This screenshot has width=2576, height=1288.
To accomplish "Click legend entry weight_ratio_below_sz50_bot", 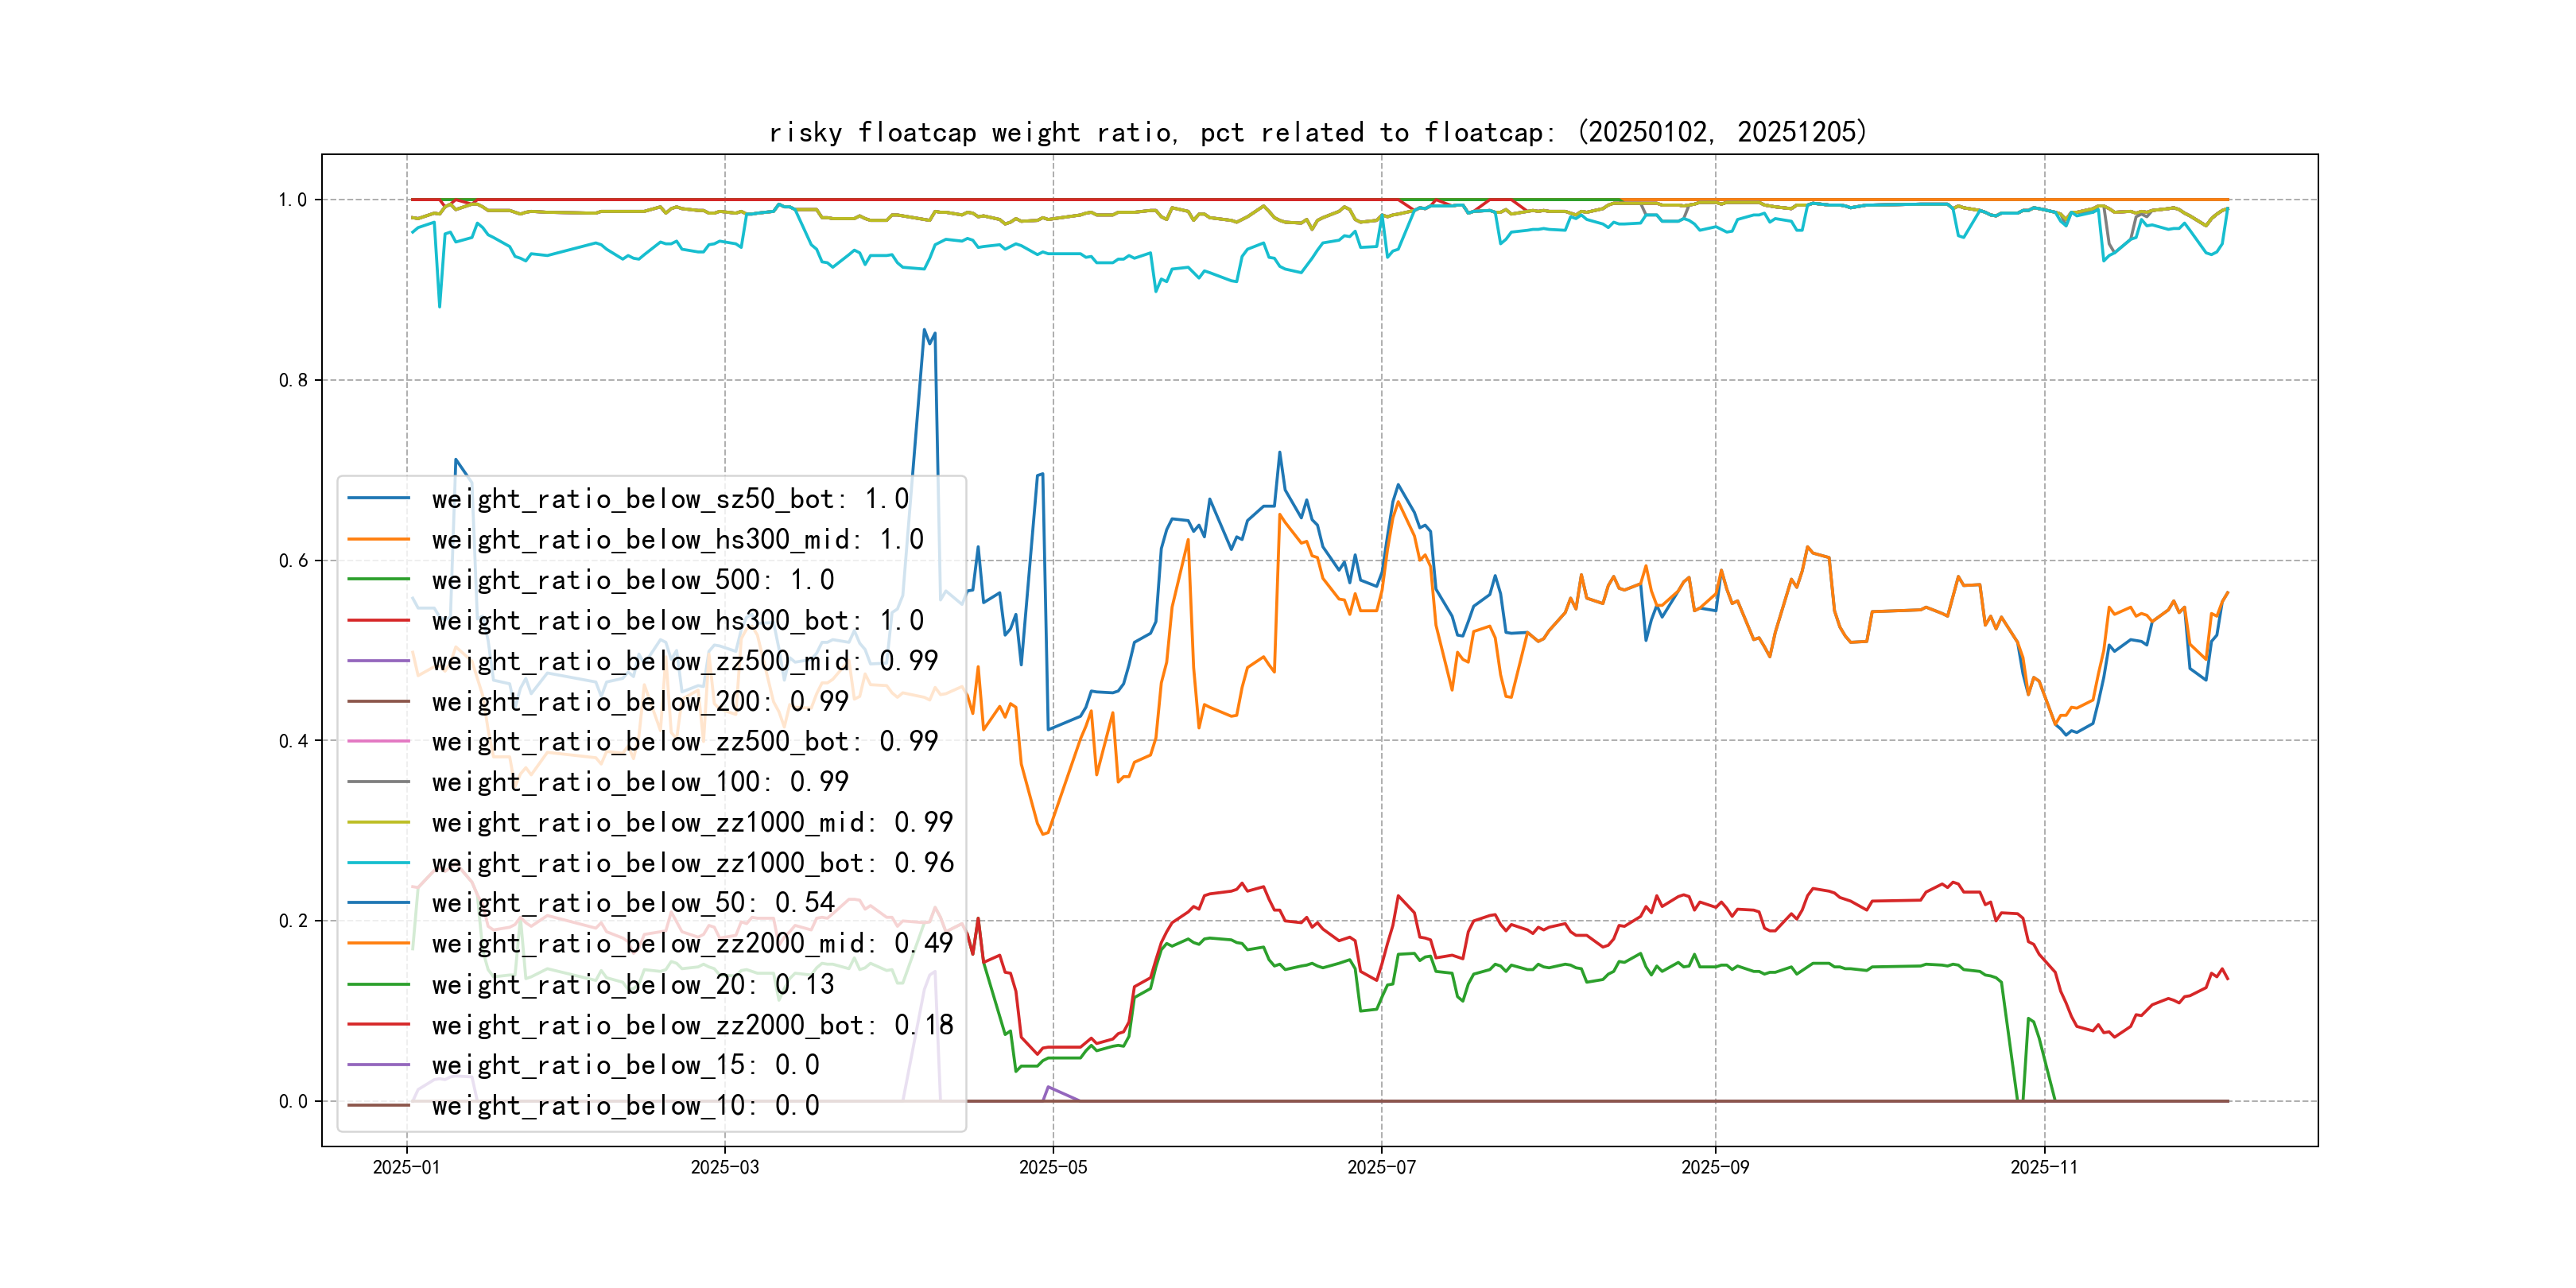I will 669,499.
